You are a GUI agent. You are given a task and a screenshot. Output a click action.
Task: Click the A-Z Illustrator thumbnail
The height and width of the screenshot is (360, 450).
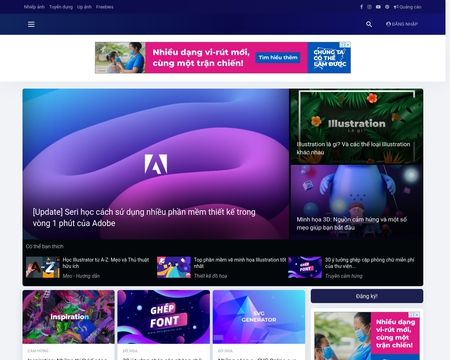pos(43,267)
